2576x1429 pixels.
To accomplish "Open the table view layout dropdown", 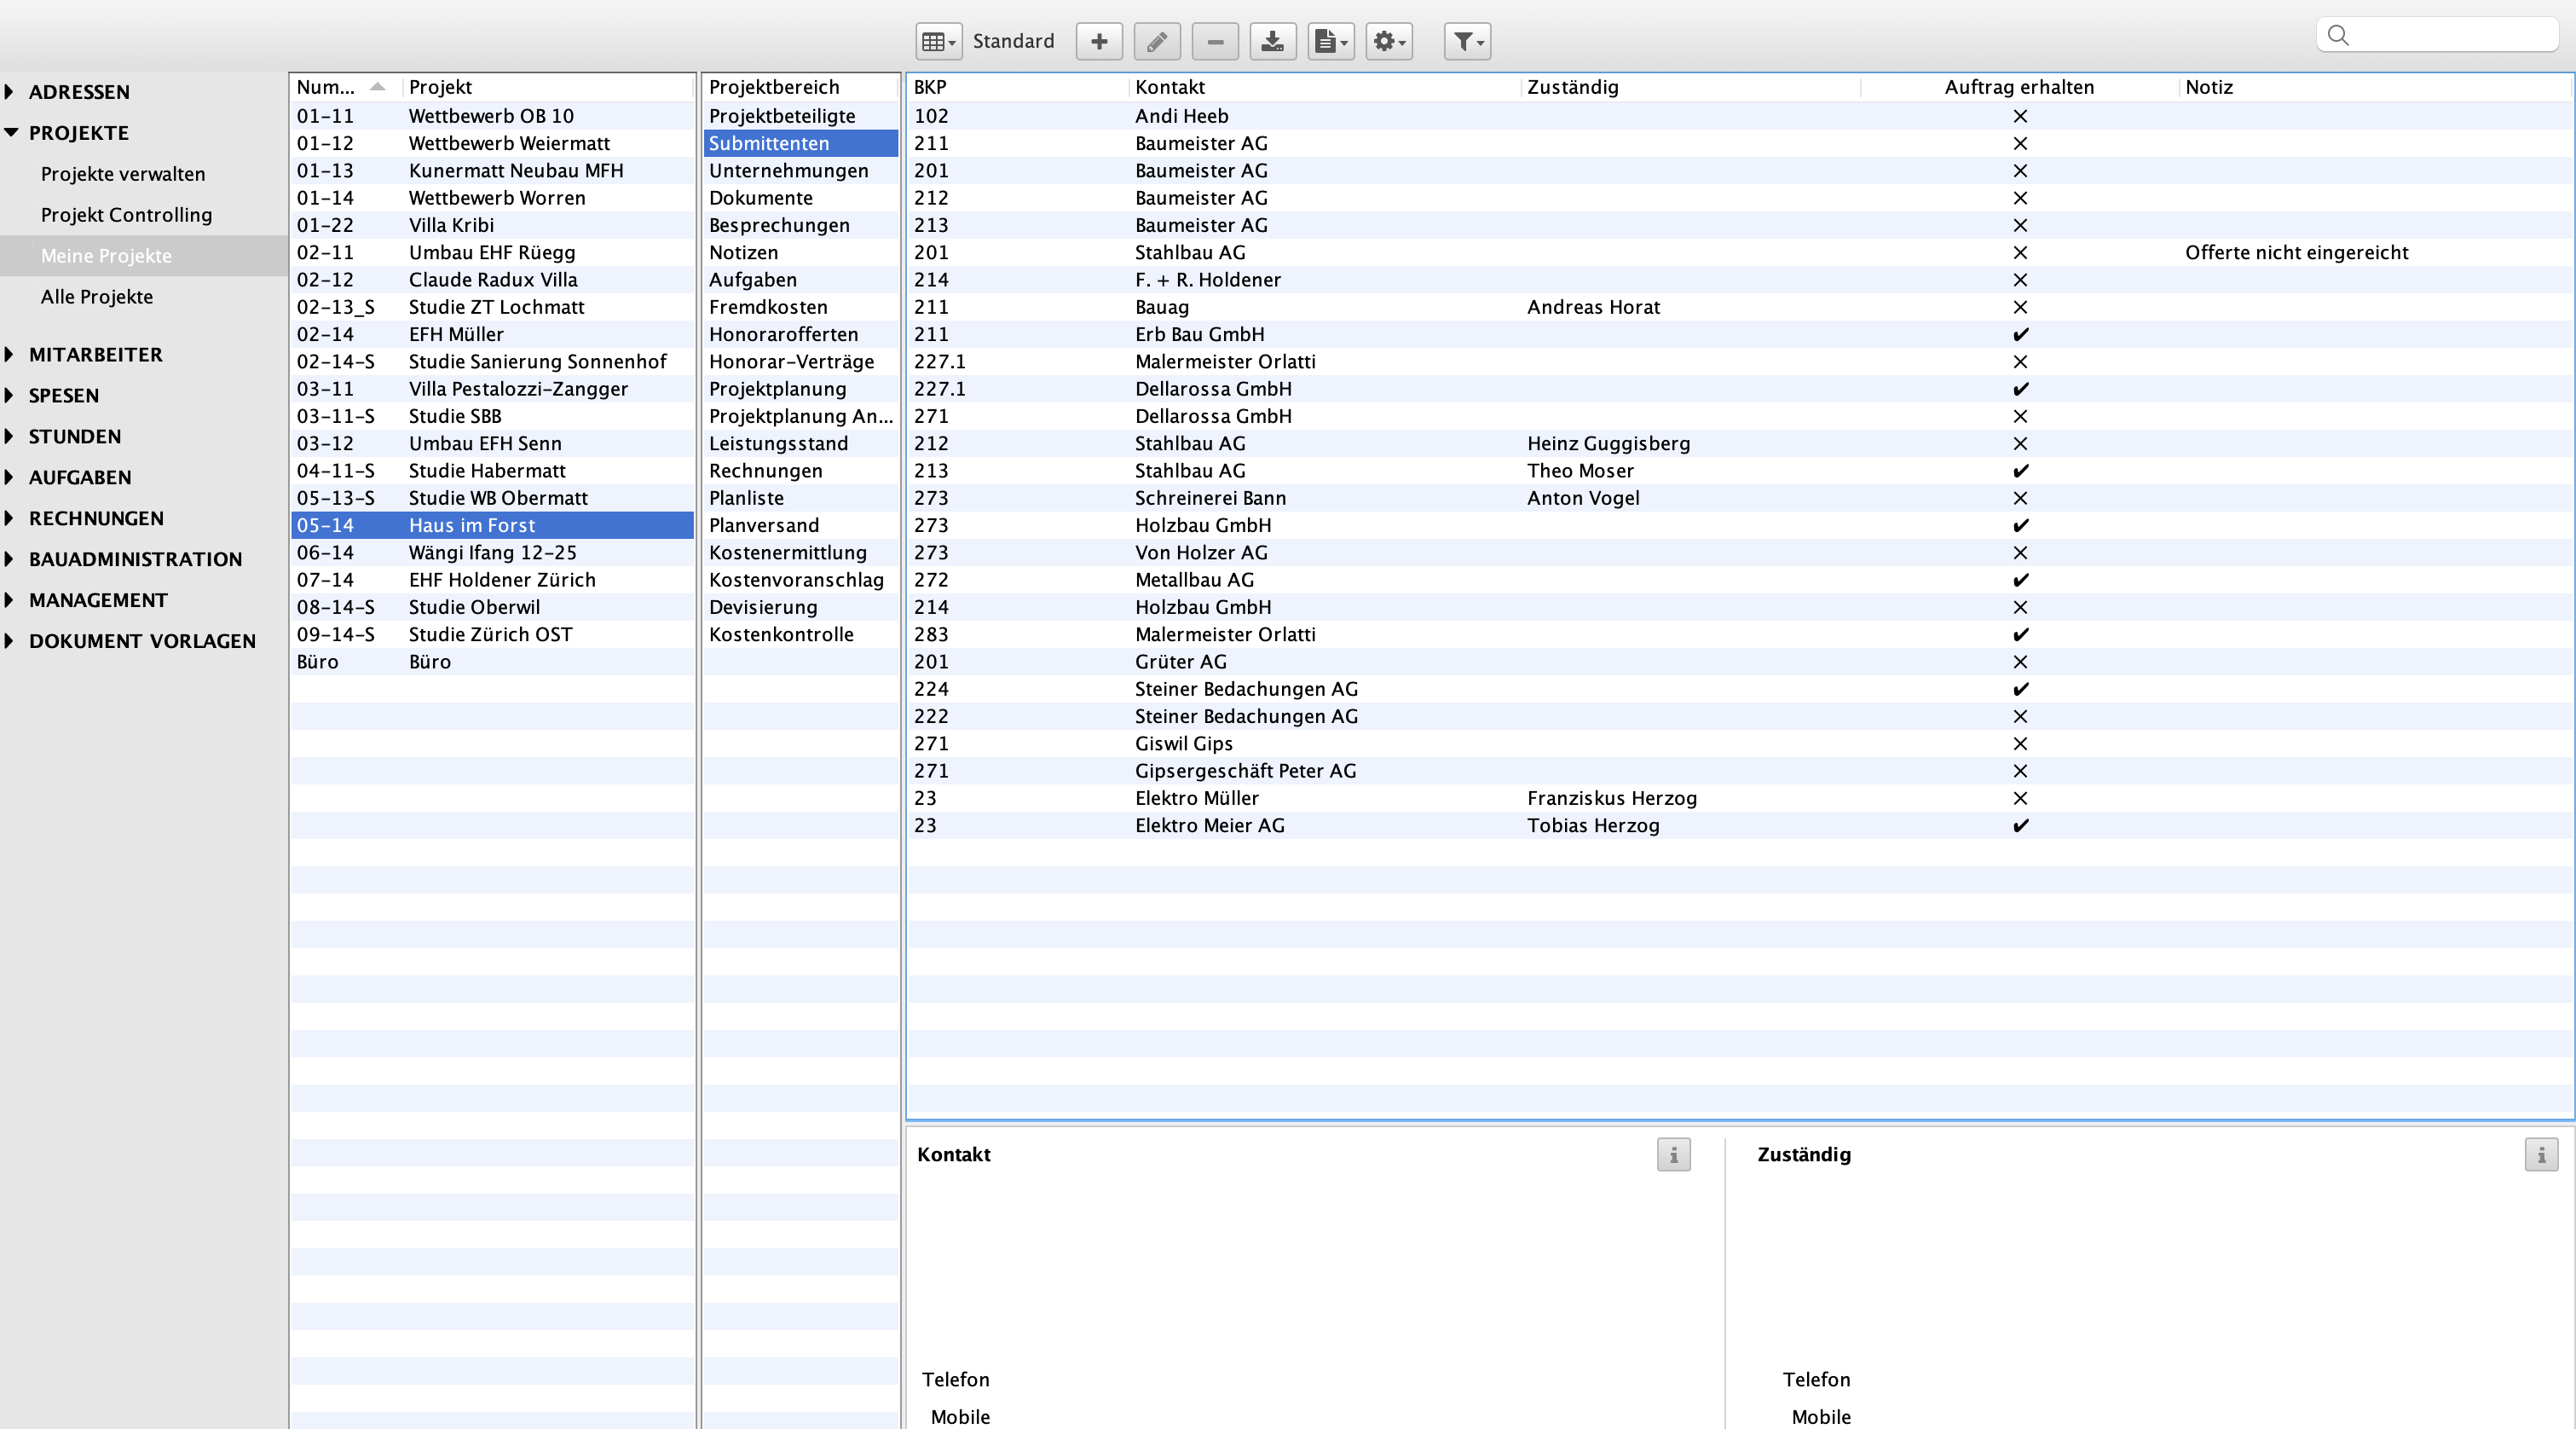I will [938, 41].
